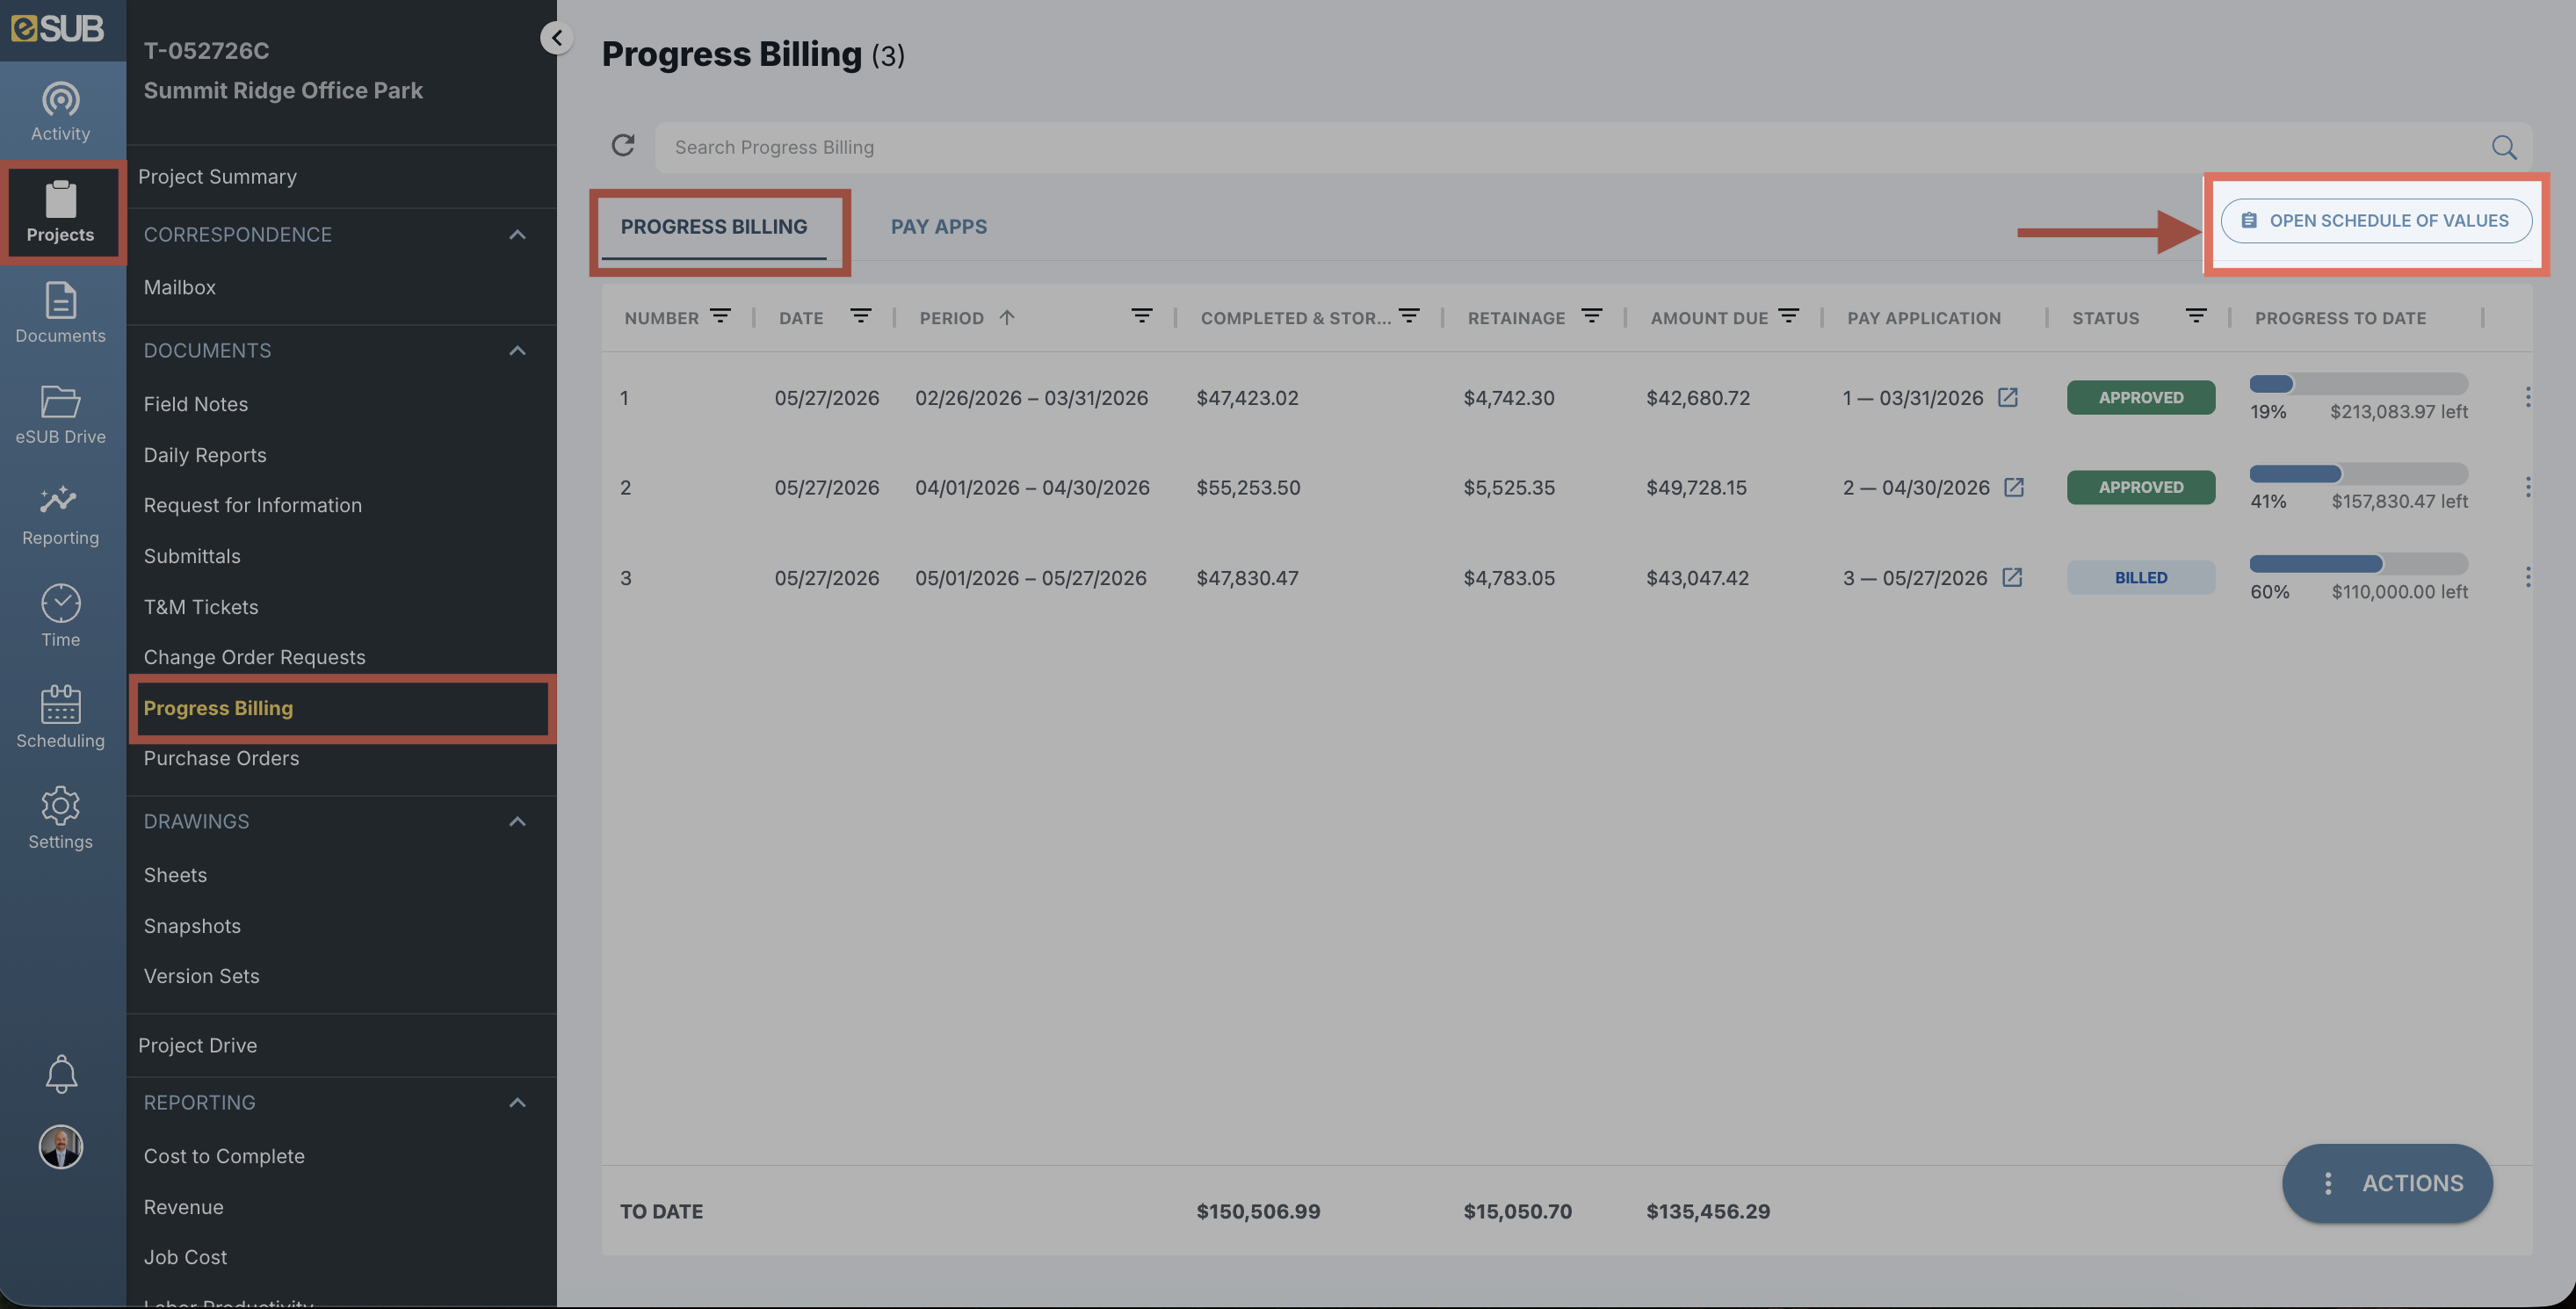Click the BILLED status badge

click(x=2141, y=577)
